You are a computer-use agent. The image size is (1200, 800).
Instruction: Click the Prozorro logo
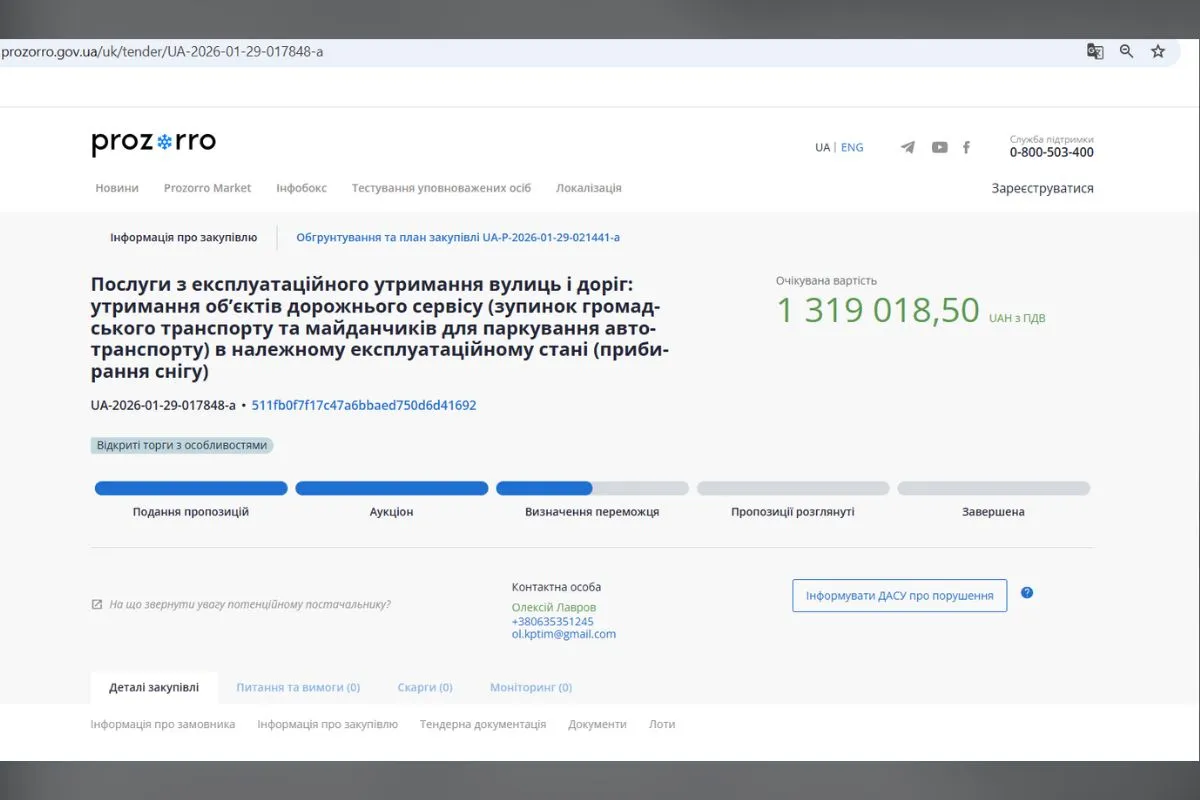(153, 141)
